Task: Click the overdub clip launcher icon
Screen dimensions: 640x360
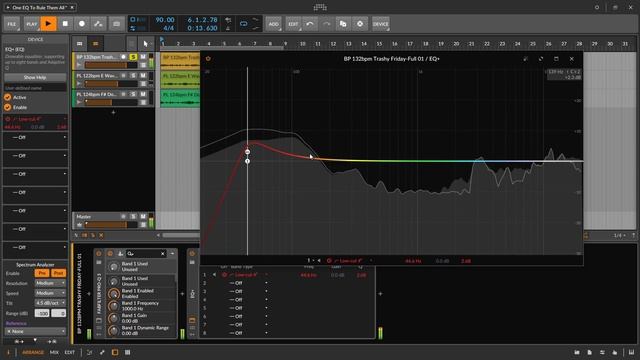Action: pos(116,24)
